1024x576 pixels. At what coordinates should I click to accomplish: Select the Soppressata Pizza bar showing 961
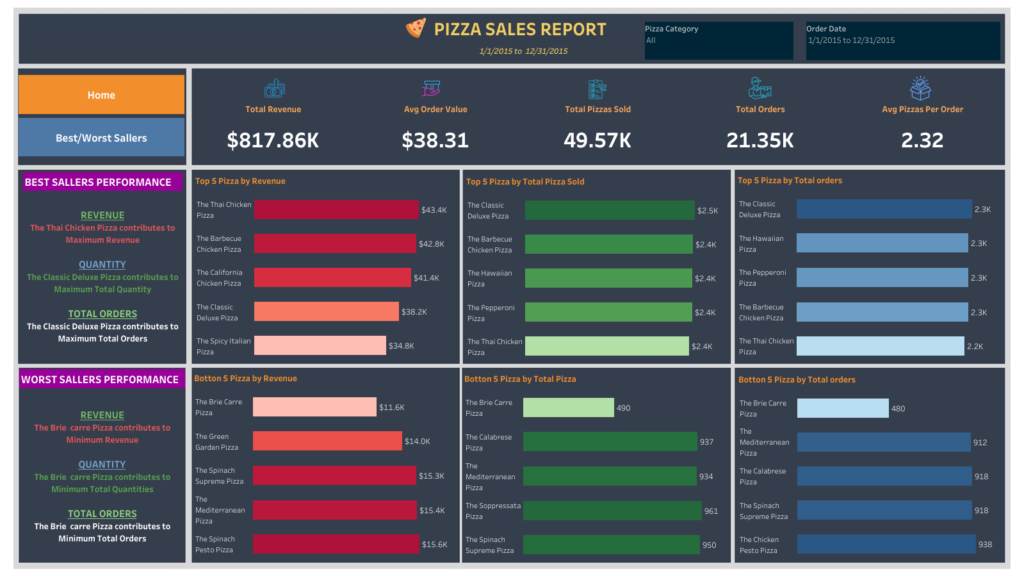[x=612, y=510]
